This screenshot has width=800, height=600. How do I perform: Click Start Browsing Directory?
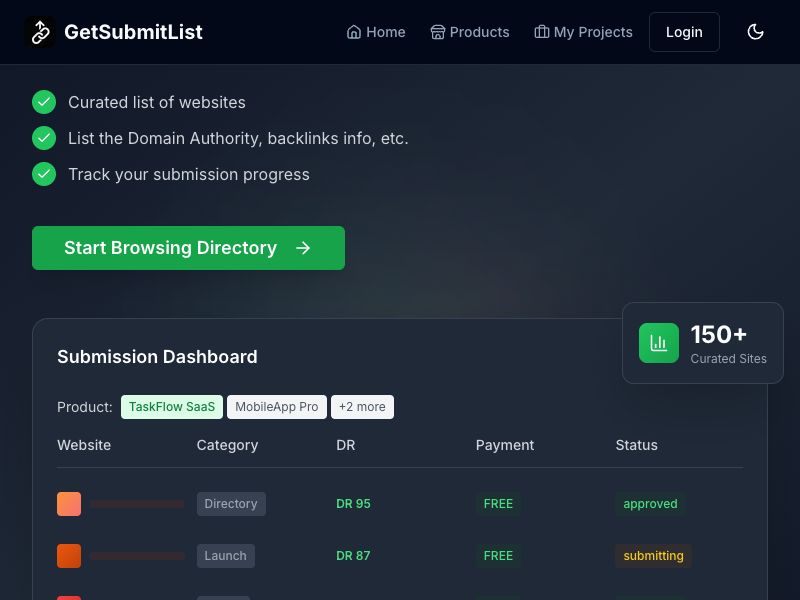pyautogui.click(x=188, y=248)
